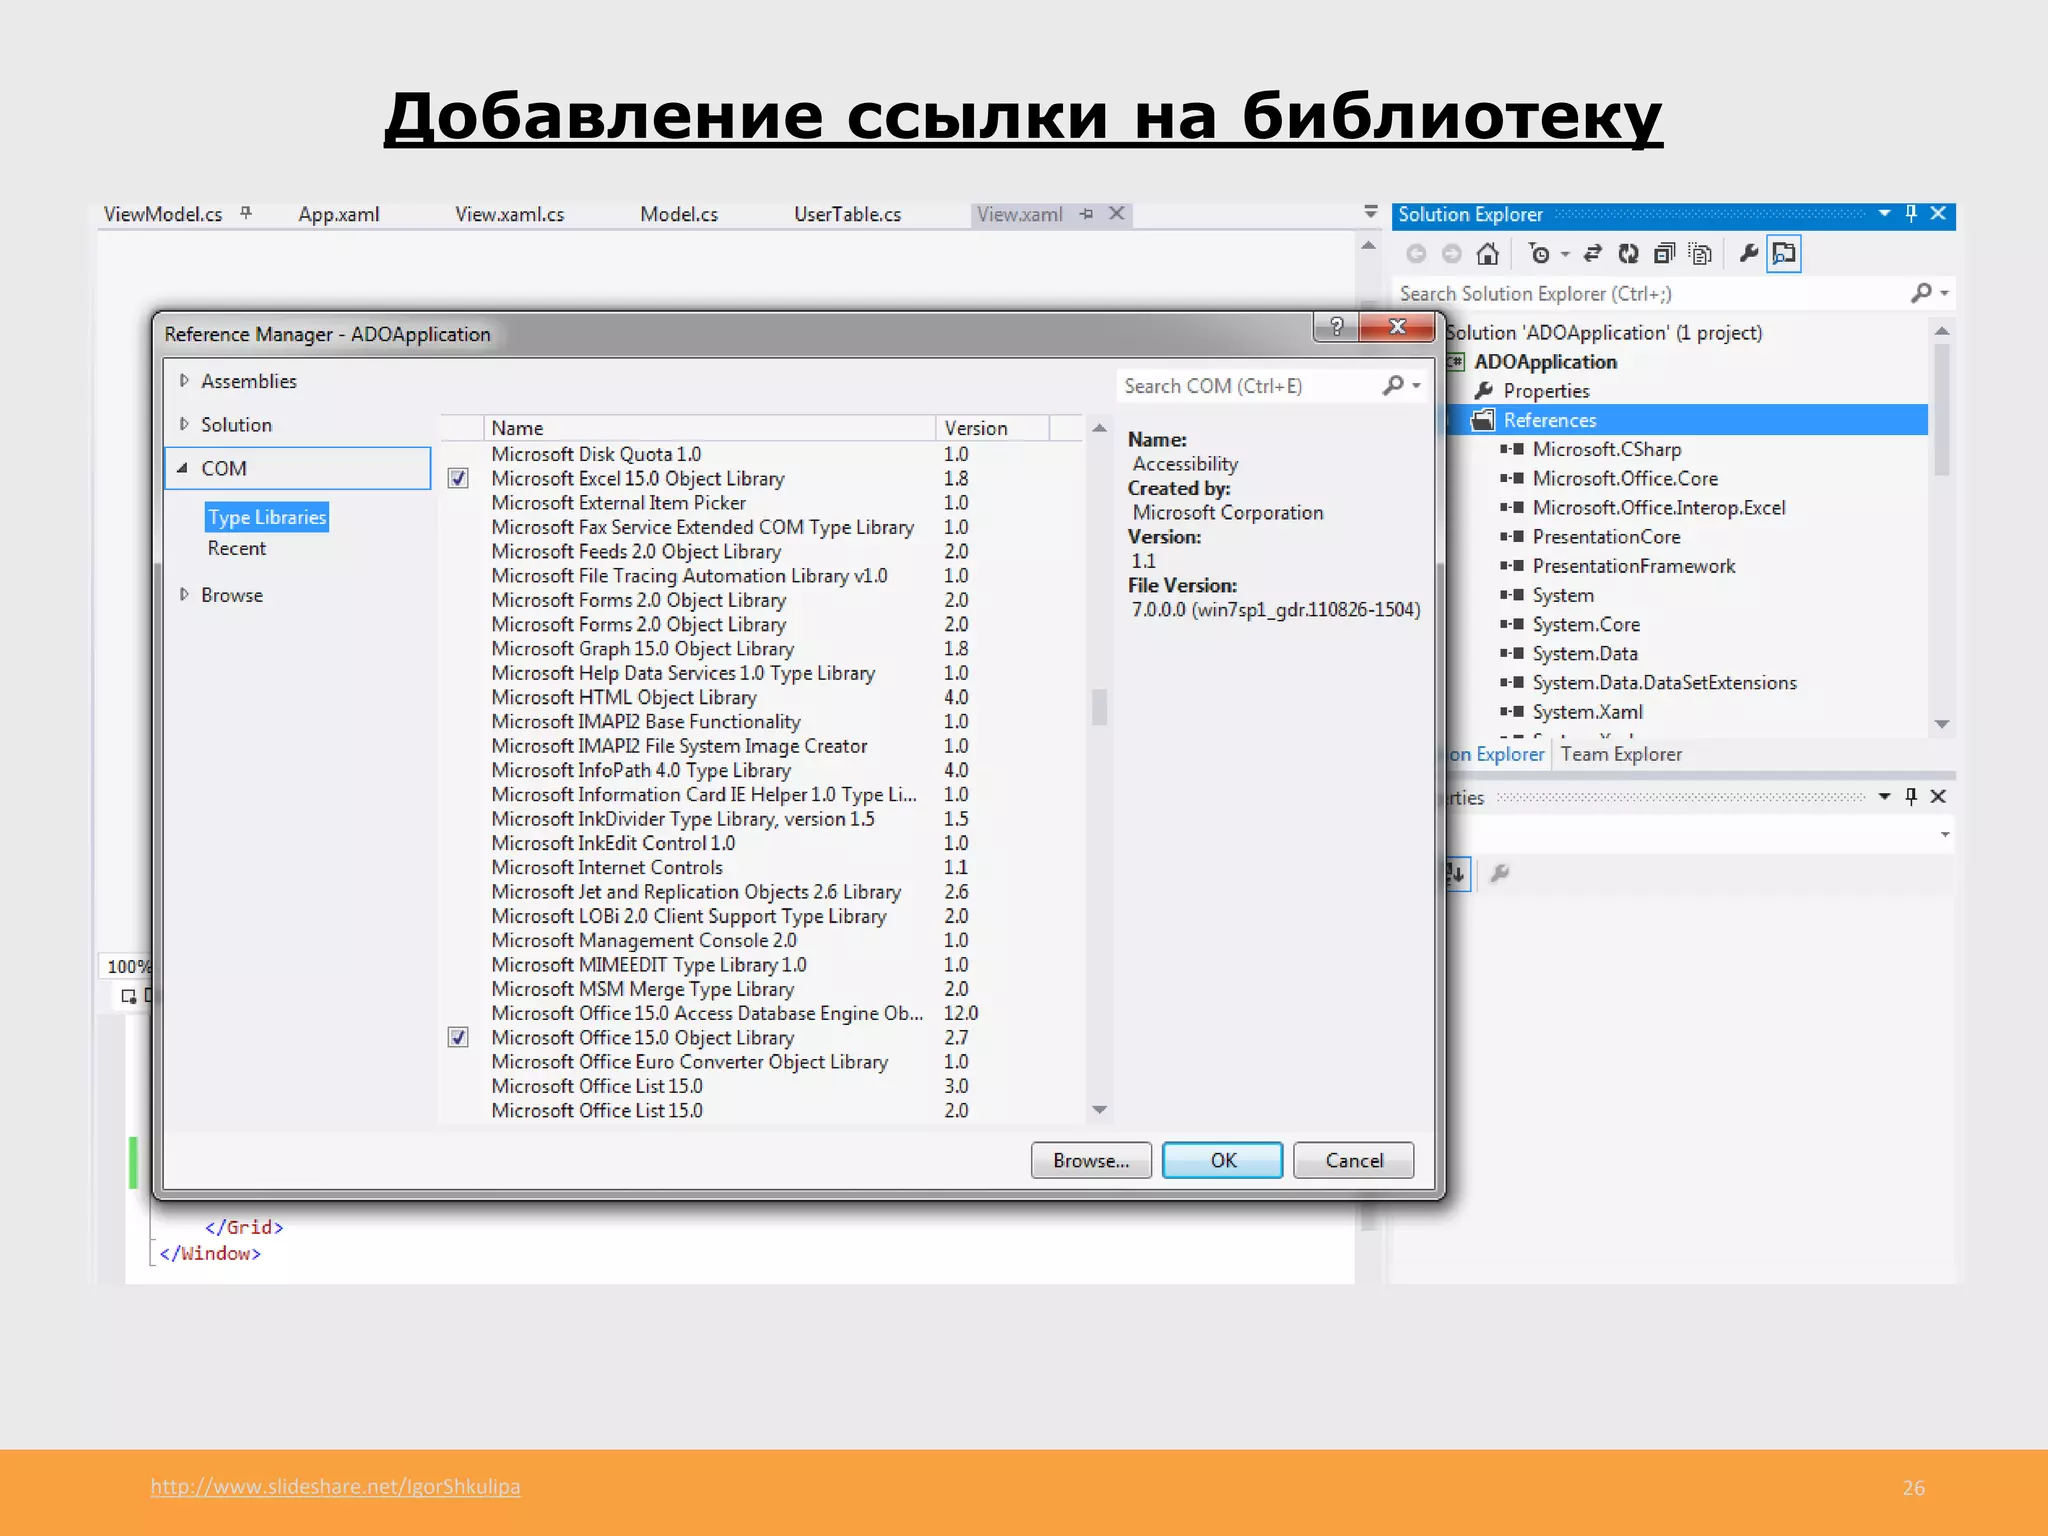This screenshot has width=2048, height=1536.
Task: Click the Forward arrow in Solution Explorer toolbar
Action: click(x=1452, y=254)
